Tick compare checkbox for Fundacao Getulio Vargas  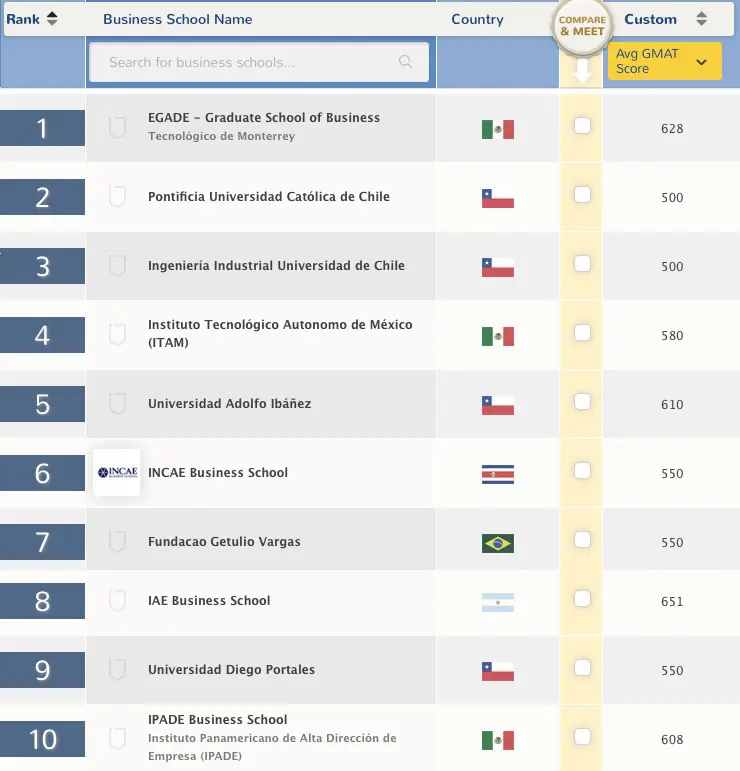pos(582,539)
